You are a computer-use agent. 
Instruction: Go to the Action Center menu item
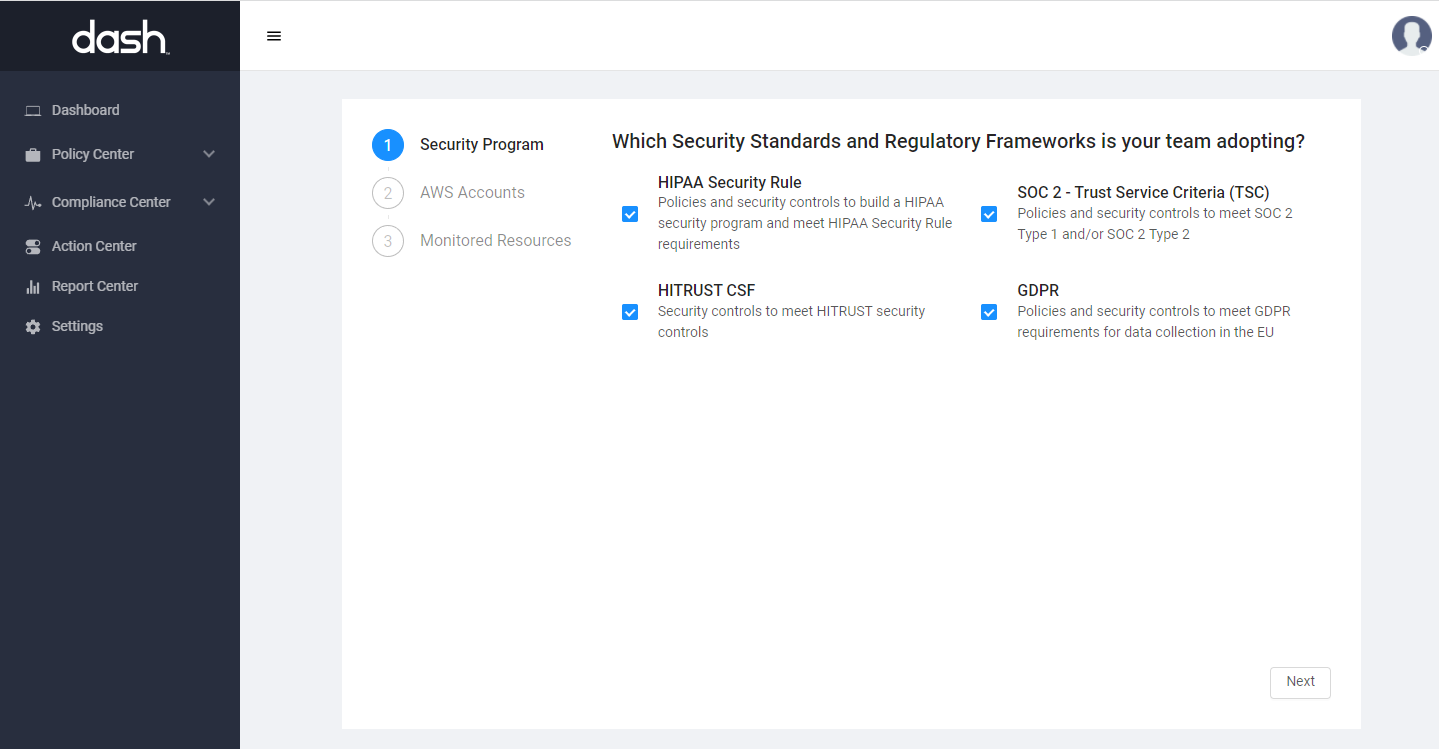click(94, 246)
